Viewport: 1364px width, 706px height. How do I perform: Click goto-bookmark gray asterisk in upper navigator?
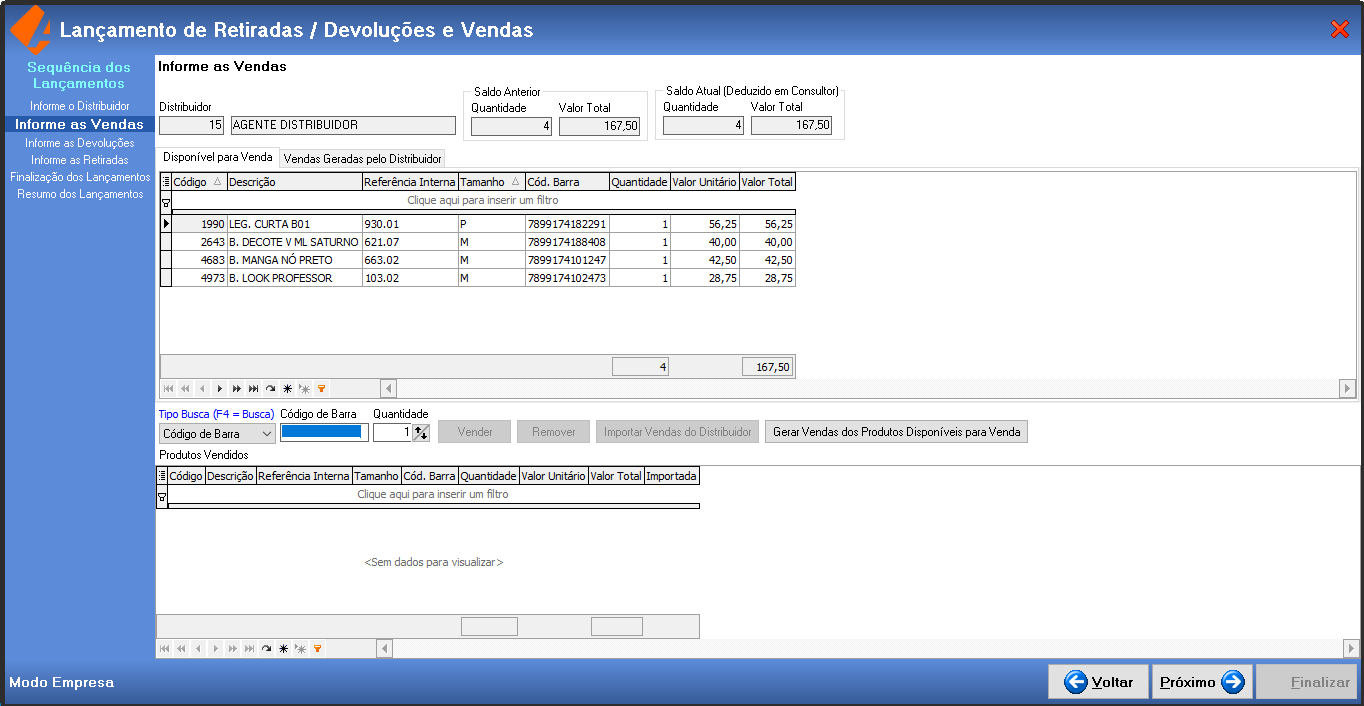304,388
